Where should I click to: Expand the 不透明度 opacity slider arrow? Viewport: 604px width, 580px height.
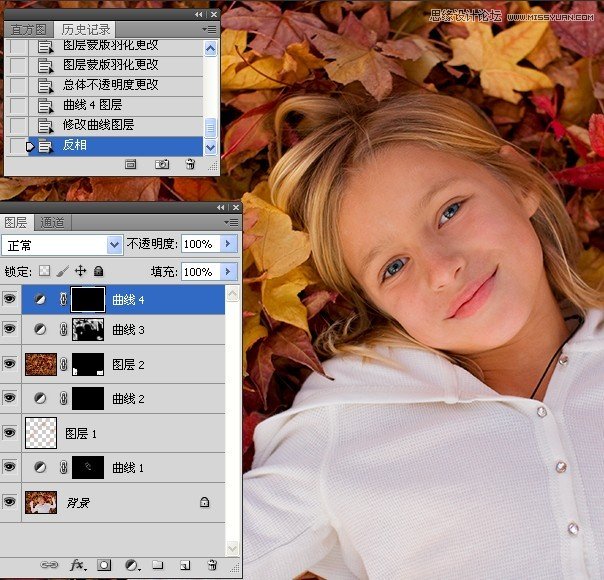tap(228, 243)
